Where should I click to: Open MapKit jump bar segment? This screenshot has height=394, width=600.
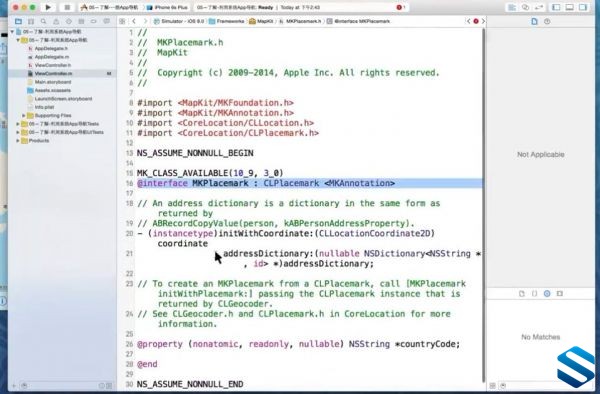pos(261,21)
